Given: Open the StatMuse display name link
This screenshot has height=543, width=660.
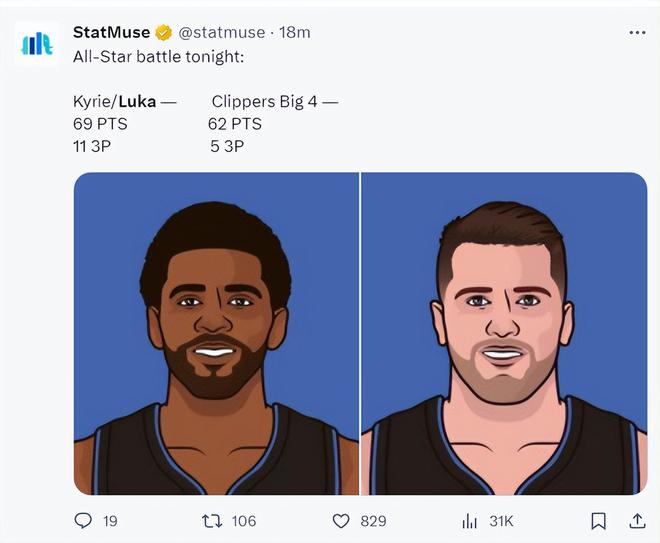Looking at the screenshot, I should (x=110, y=33).
